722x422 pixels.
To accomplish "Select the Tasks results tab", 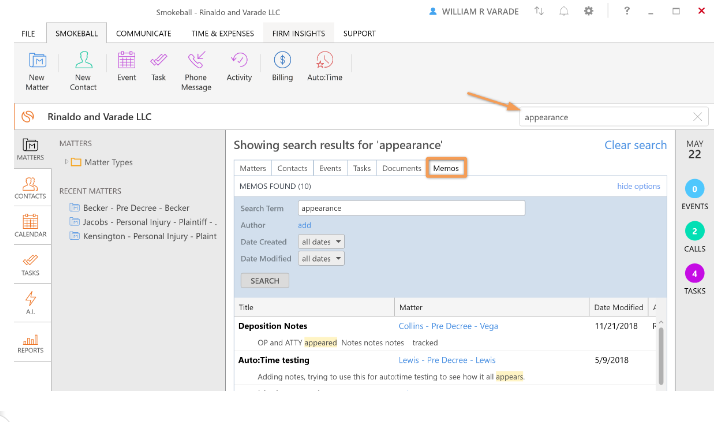I will point(362,168).
